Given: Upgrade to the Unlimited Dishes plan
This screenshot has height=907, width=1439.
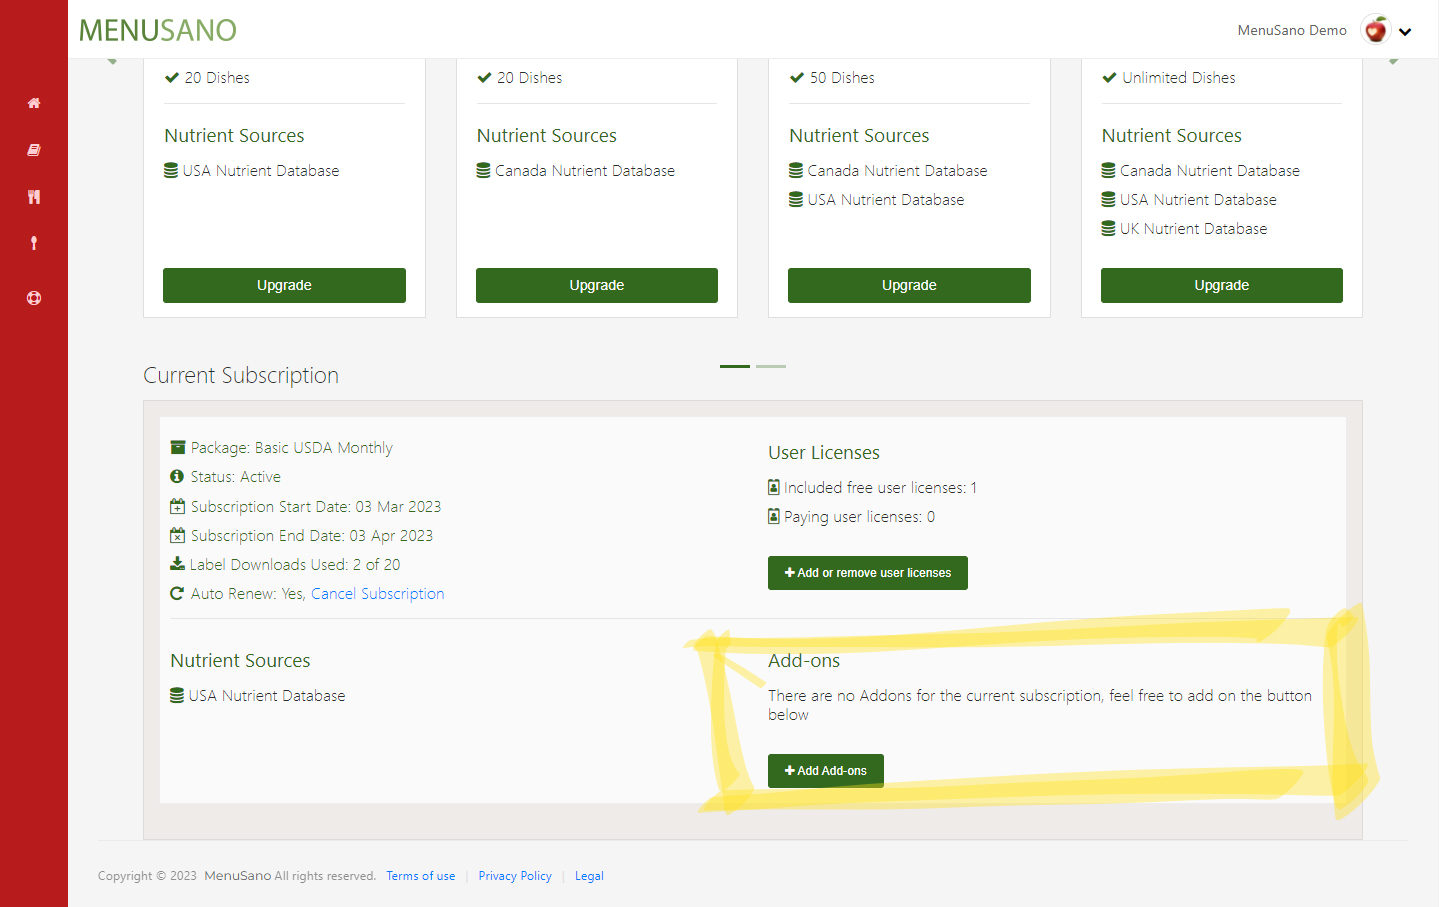Looking at the screenshot, I should [1221, 285].
